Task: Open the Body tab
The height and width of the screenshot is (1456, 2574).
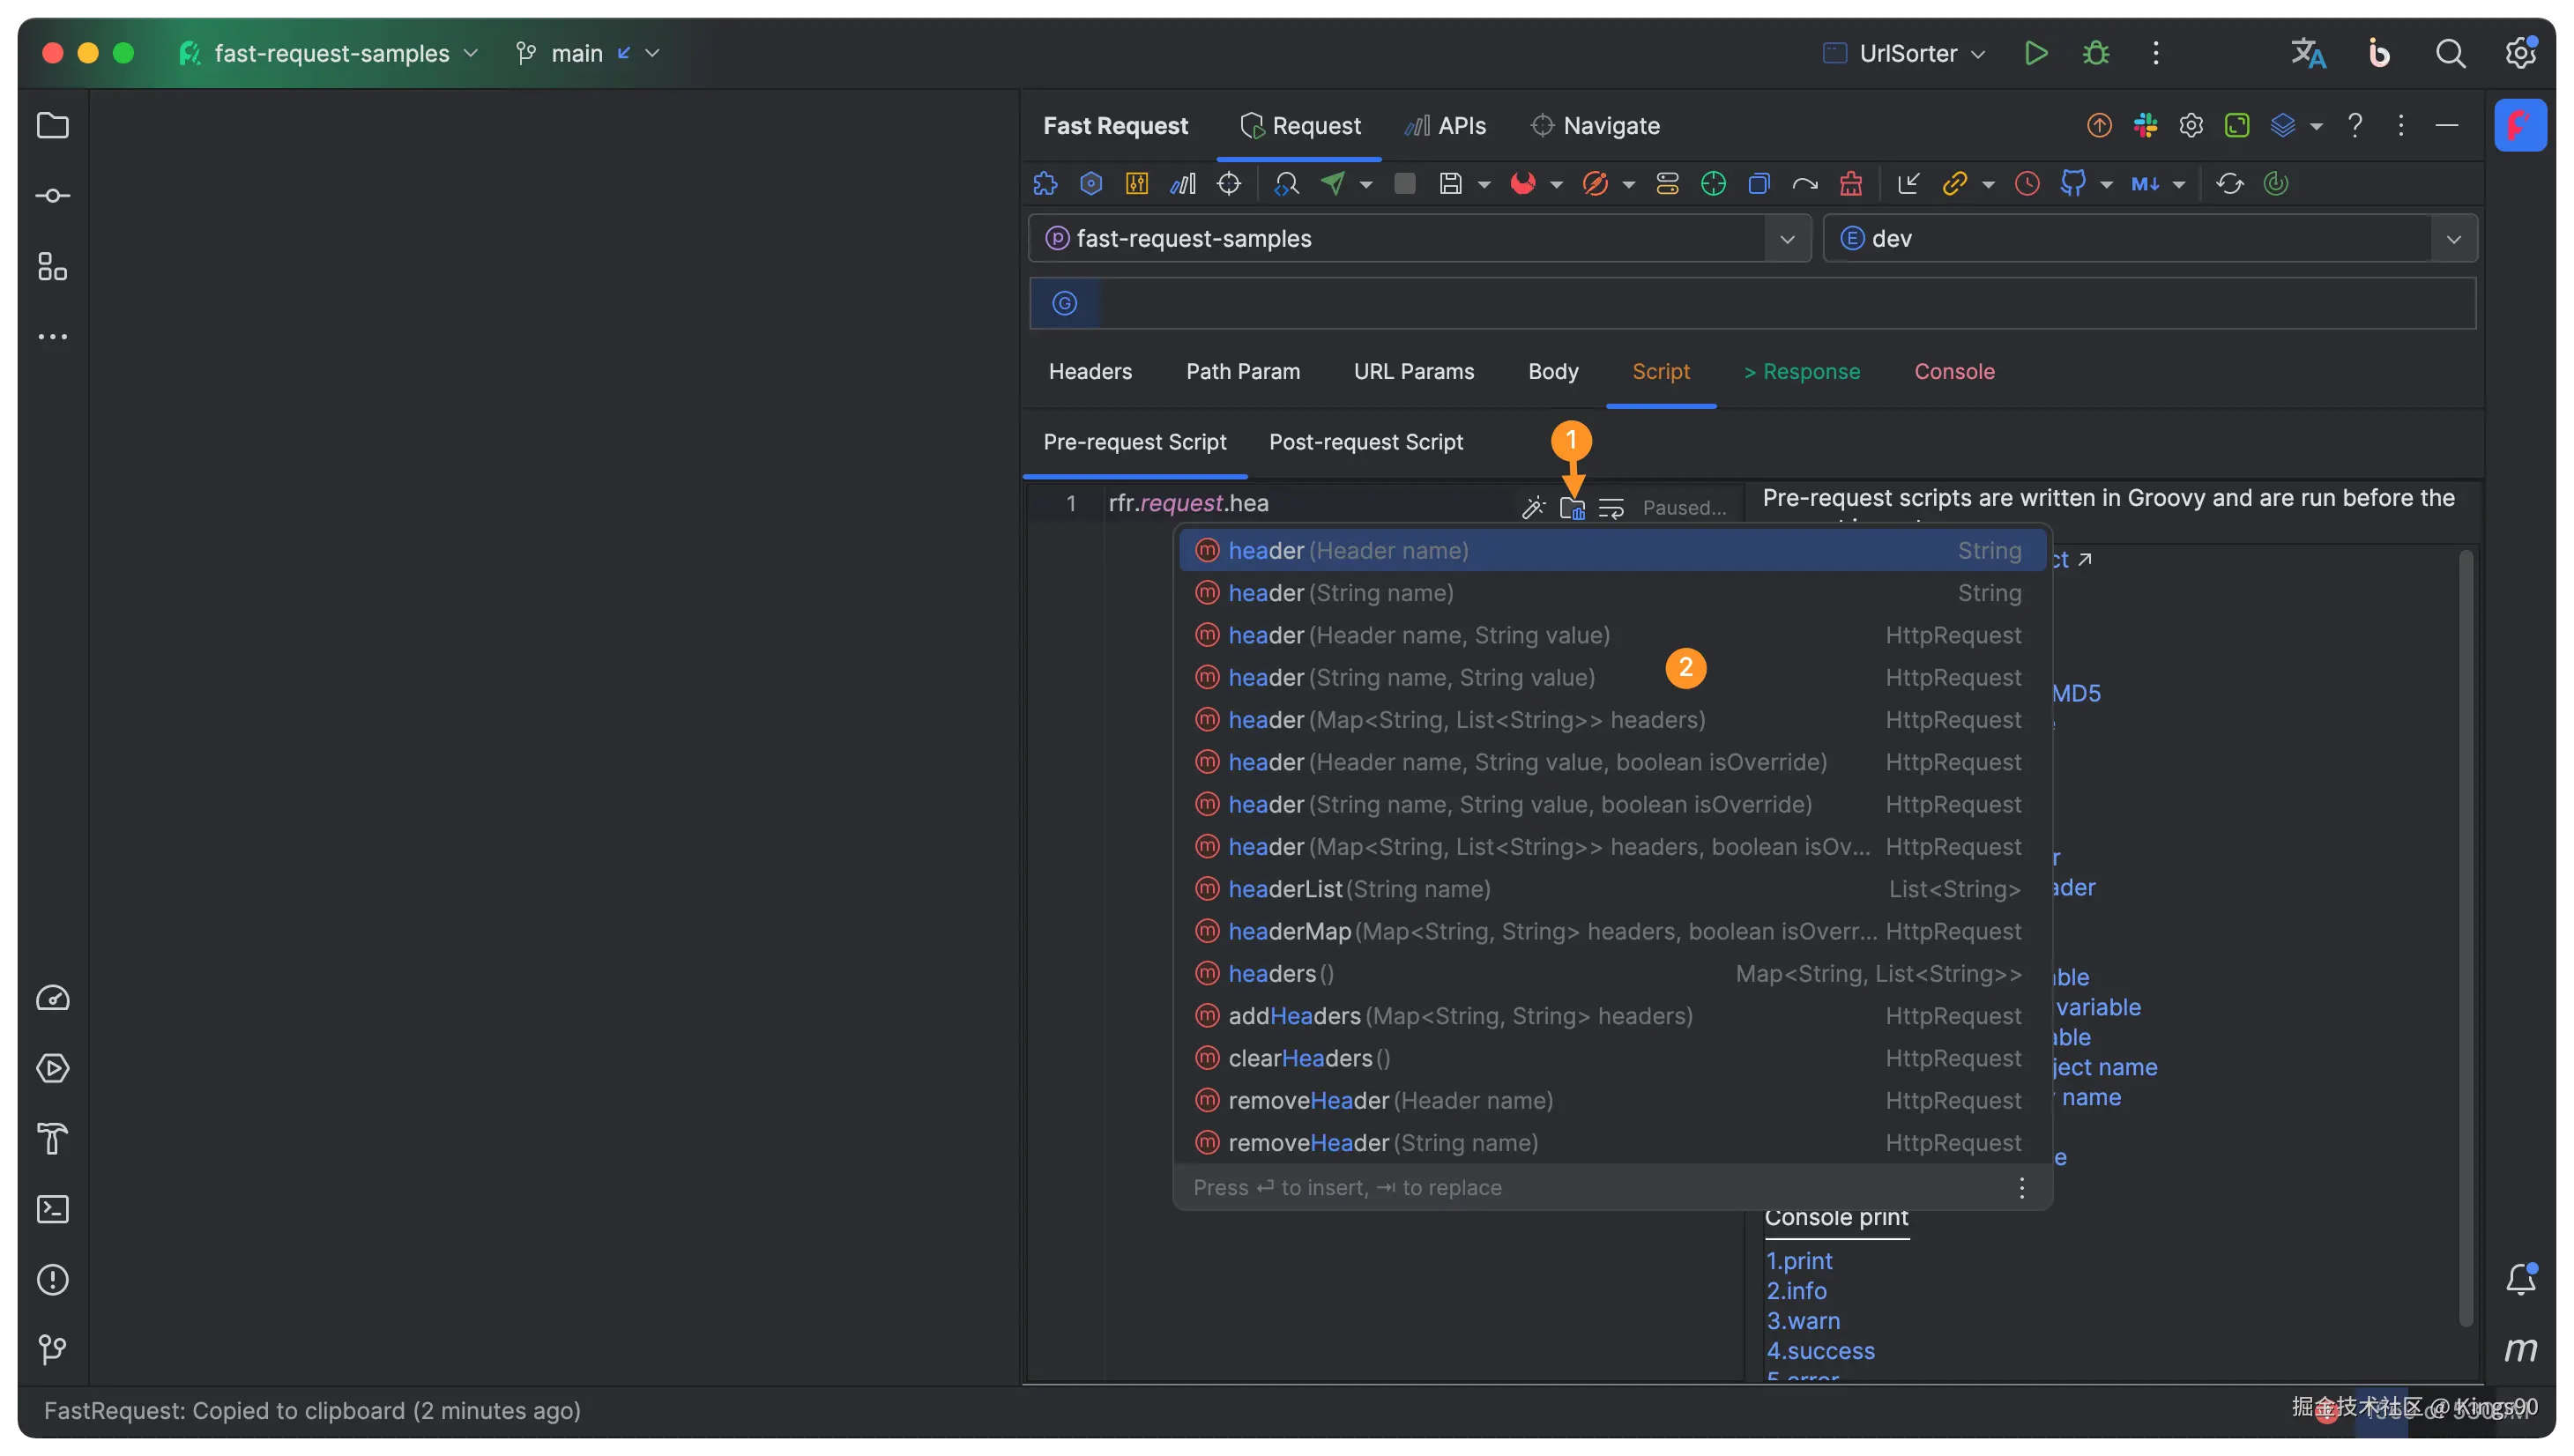Action: coord(1553,371)
